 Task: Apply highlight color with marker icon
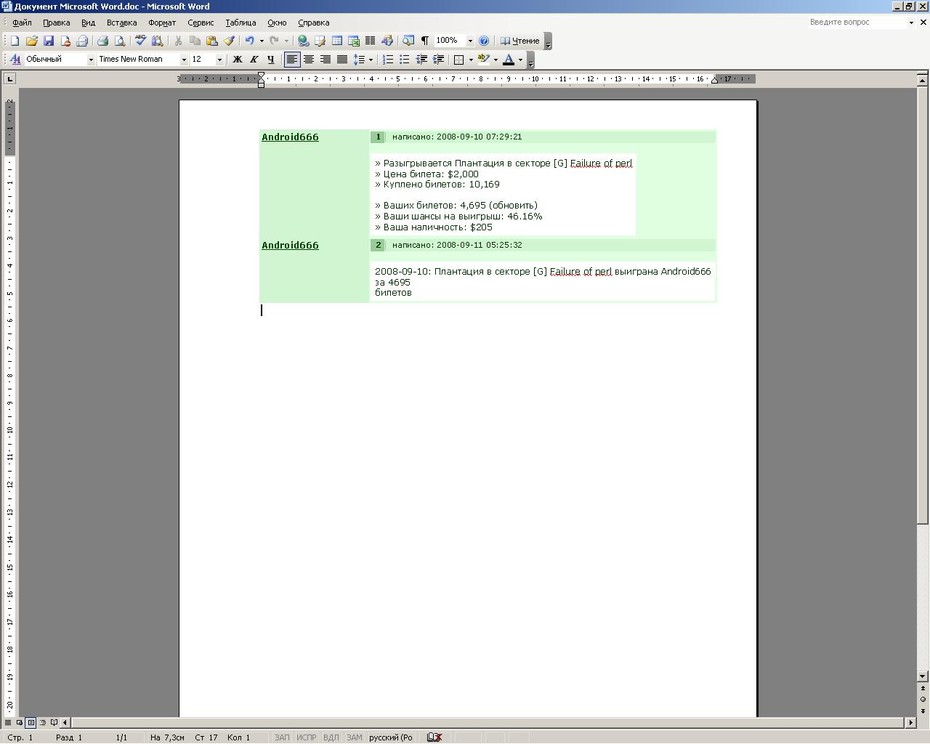pos(483,59)
